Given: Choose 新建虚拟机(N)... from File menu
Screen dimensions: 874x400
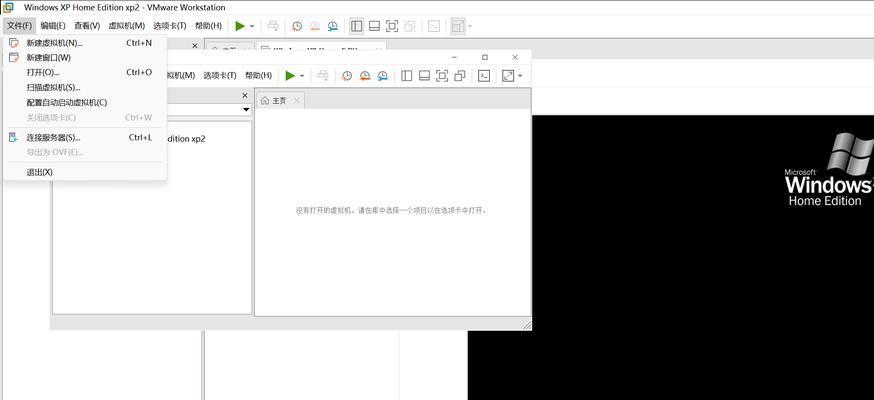Looking at the screenshot, I should tap(85, 43).
